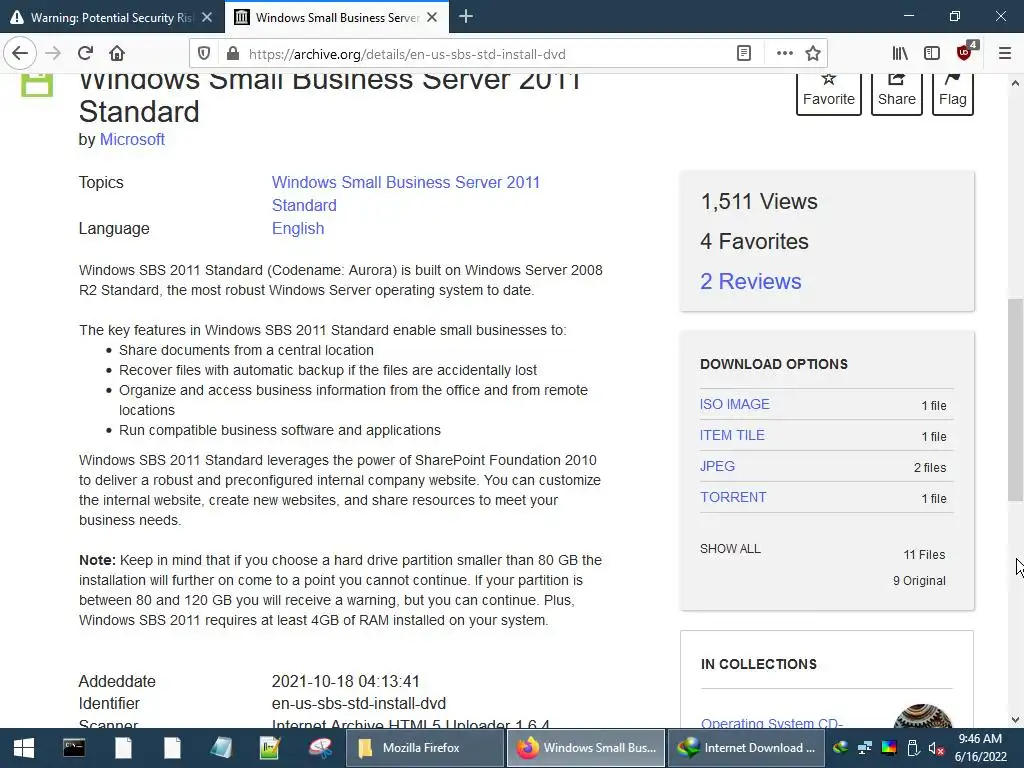1024x768 pixels.
Task: Click the scrollbar up arrow
Action: [x=1015, y=83]
